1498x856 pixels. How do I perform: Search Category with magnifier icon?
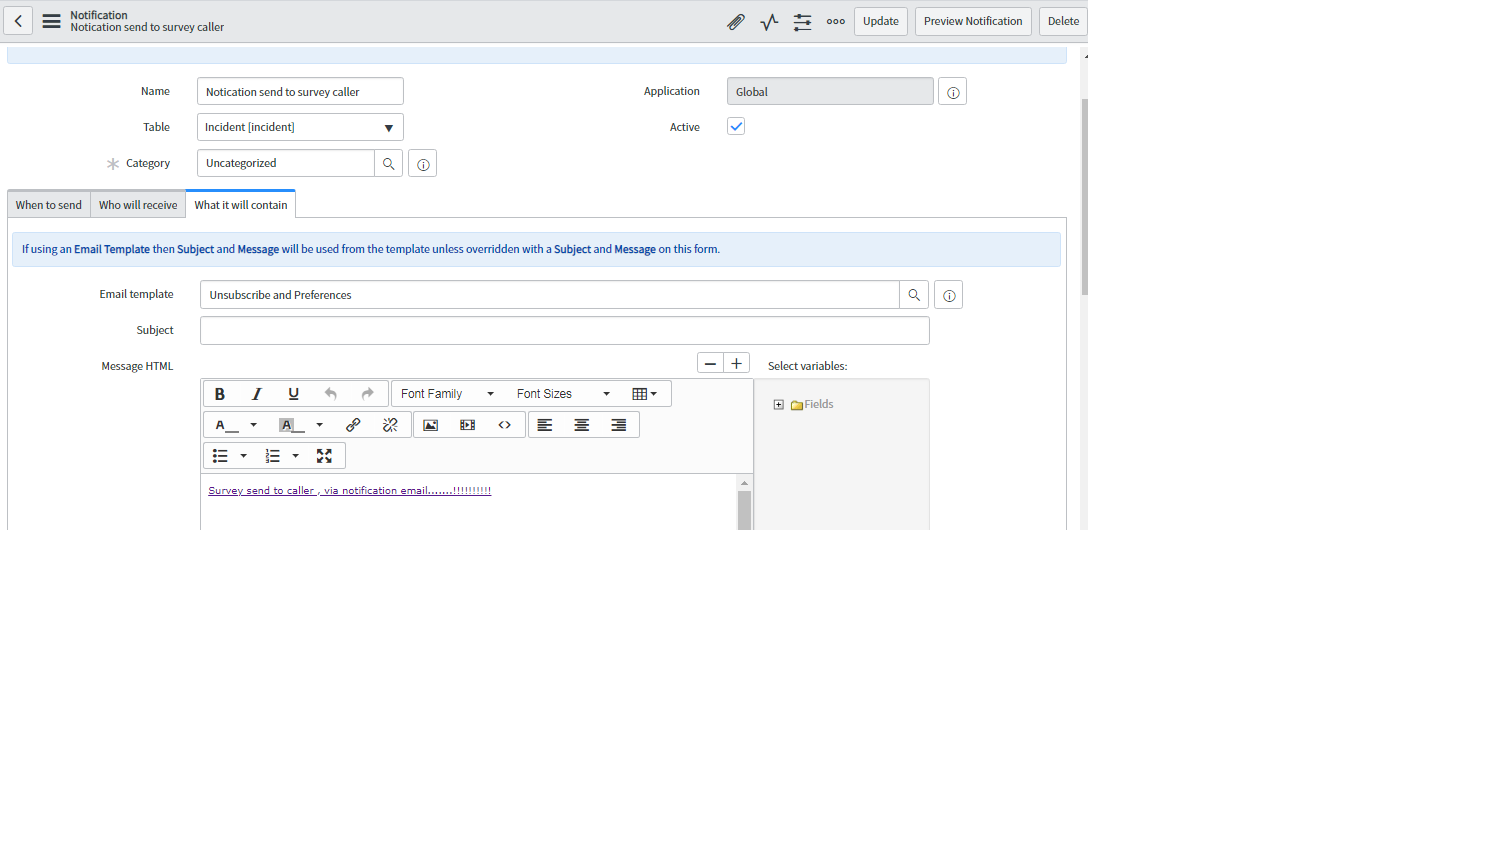(x=389, y=163)
